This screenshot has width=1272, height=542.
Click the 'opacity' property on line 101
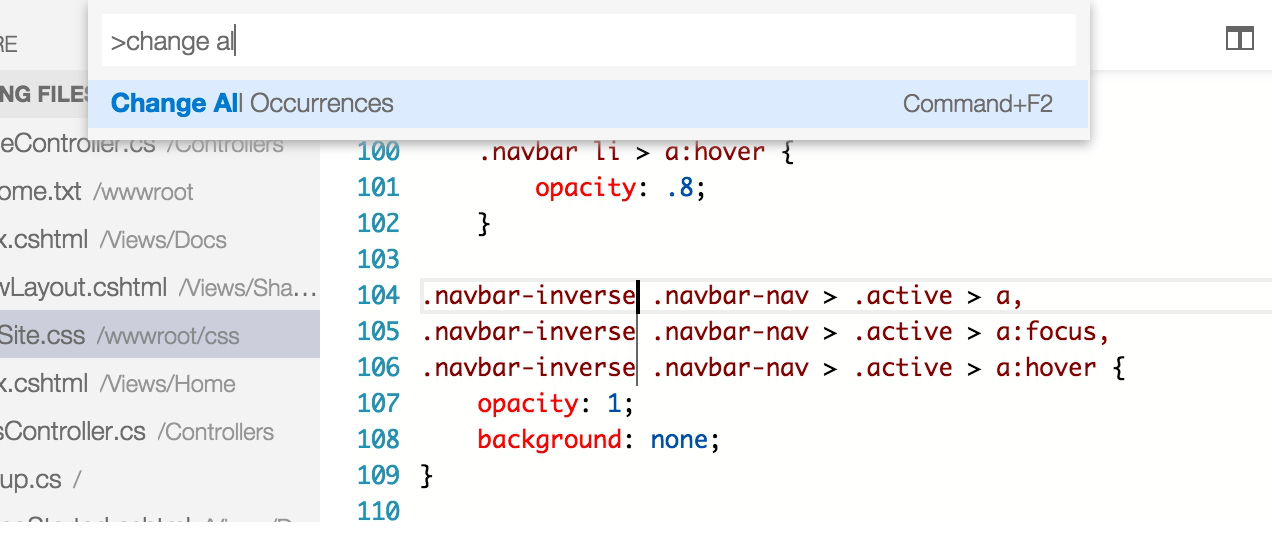[x=585, y=188]
